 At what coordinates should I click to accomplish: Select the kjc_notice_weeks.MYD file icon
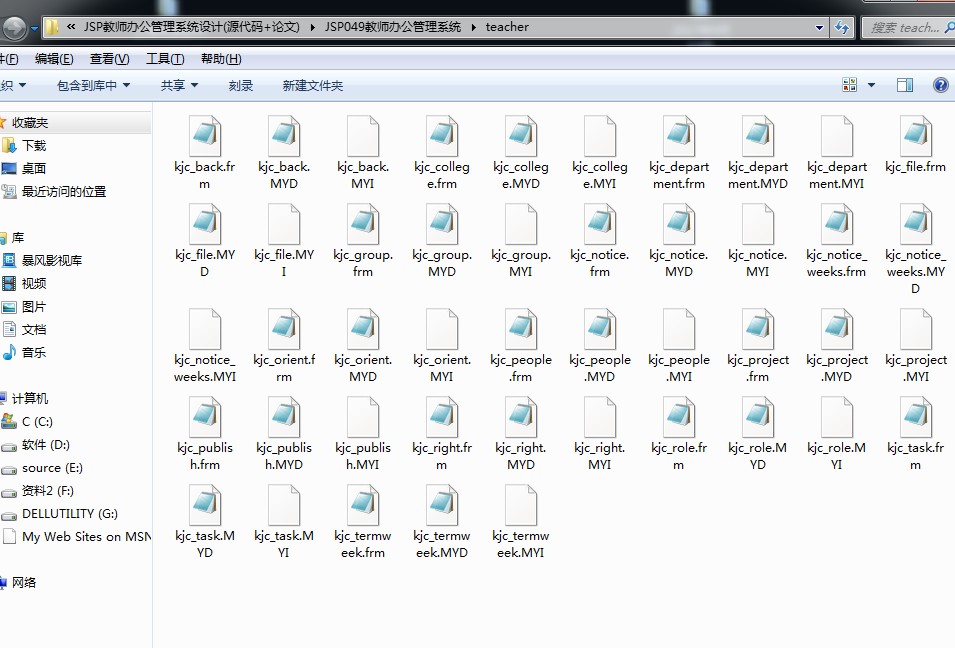(916, 224)
